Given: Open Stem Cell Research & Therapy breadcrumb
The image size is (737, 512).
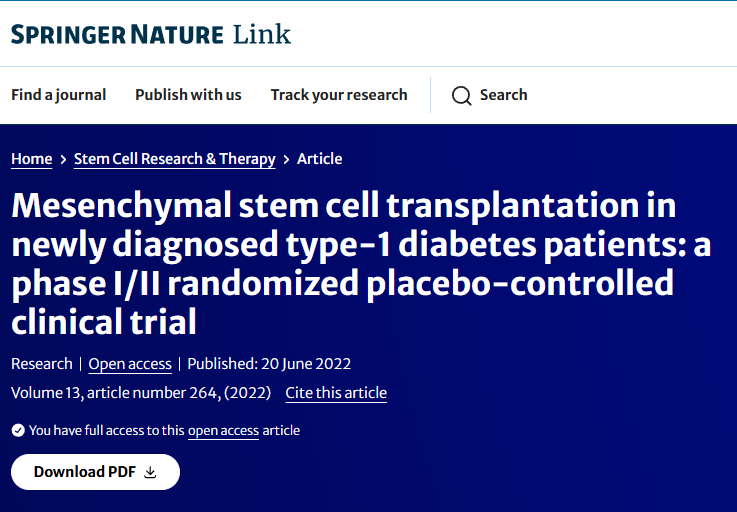Looking at the screenshot, I should [x=175, y=159].
